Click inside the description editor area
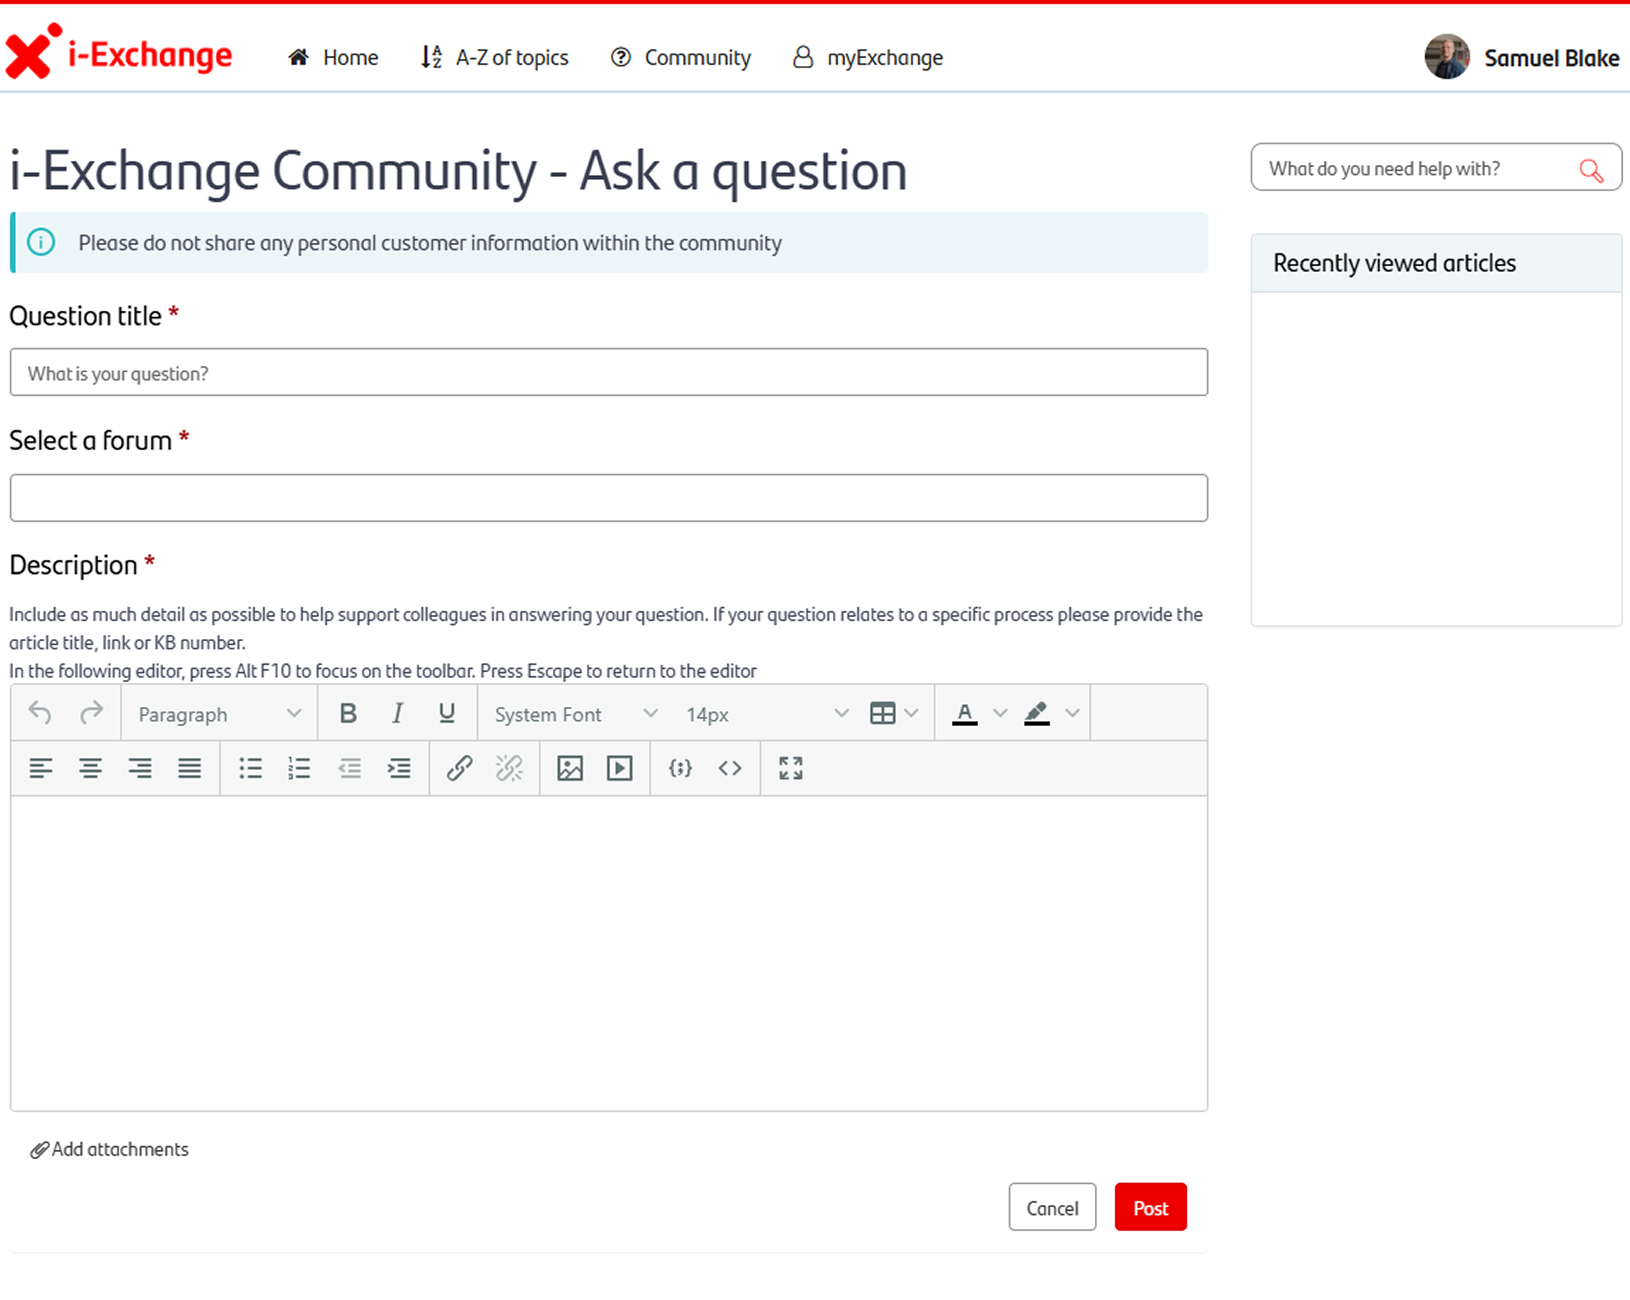The width and height of the screenshot is (1630, 1300). (x=609, y=953)
